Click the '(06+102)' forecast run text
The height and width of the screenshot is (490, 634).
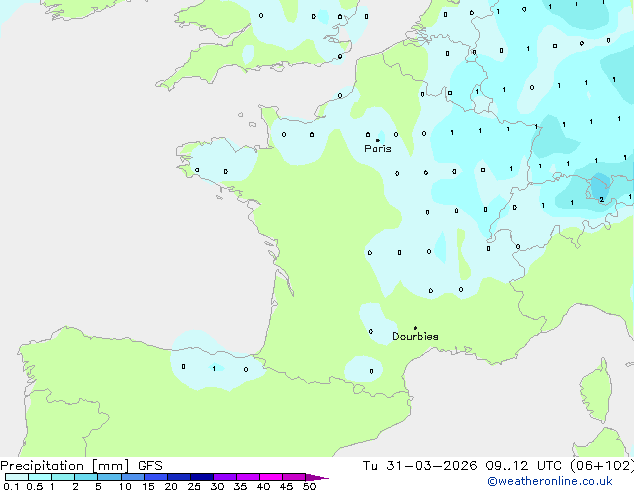coord(602,466)
